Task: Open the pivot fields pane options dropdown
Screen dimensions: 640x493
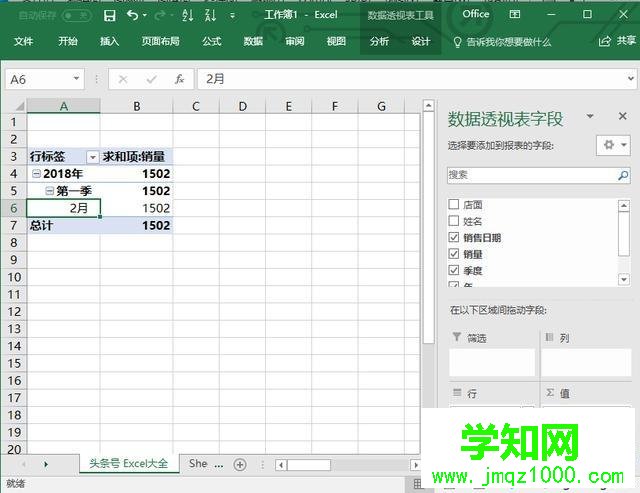Action: point(590,116)
